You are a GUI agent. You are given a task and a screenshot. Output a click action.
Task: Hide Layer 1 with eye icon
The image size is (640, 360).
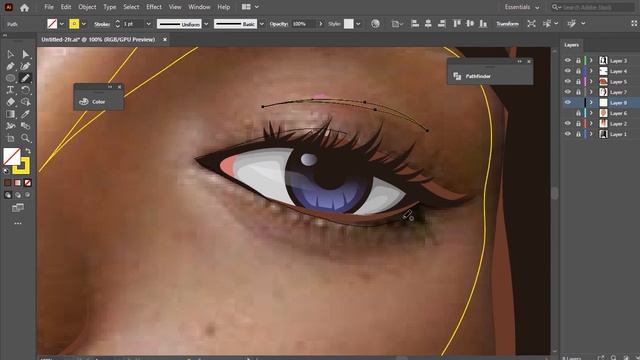coord(568,134)
